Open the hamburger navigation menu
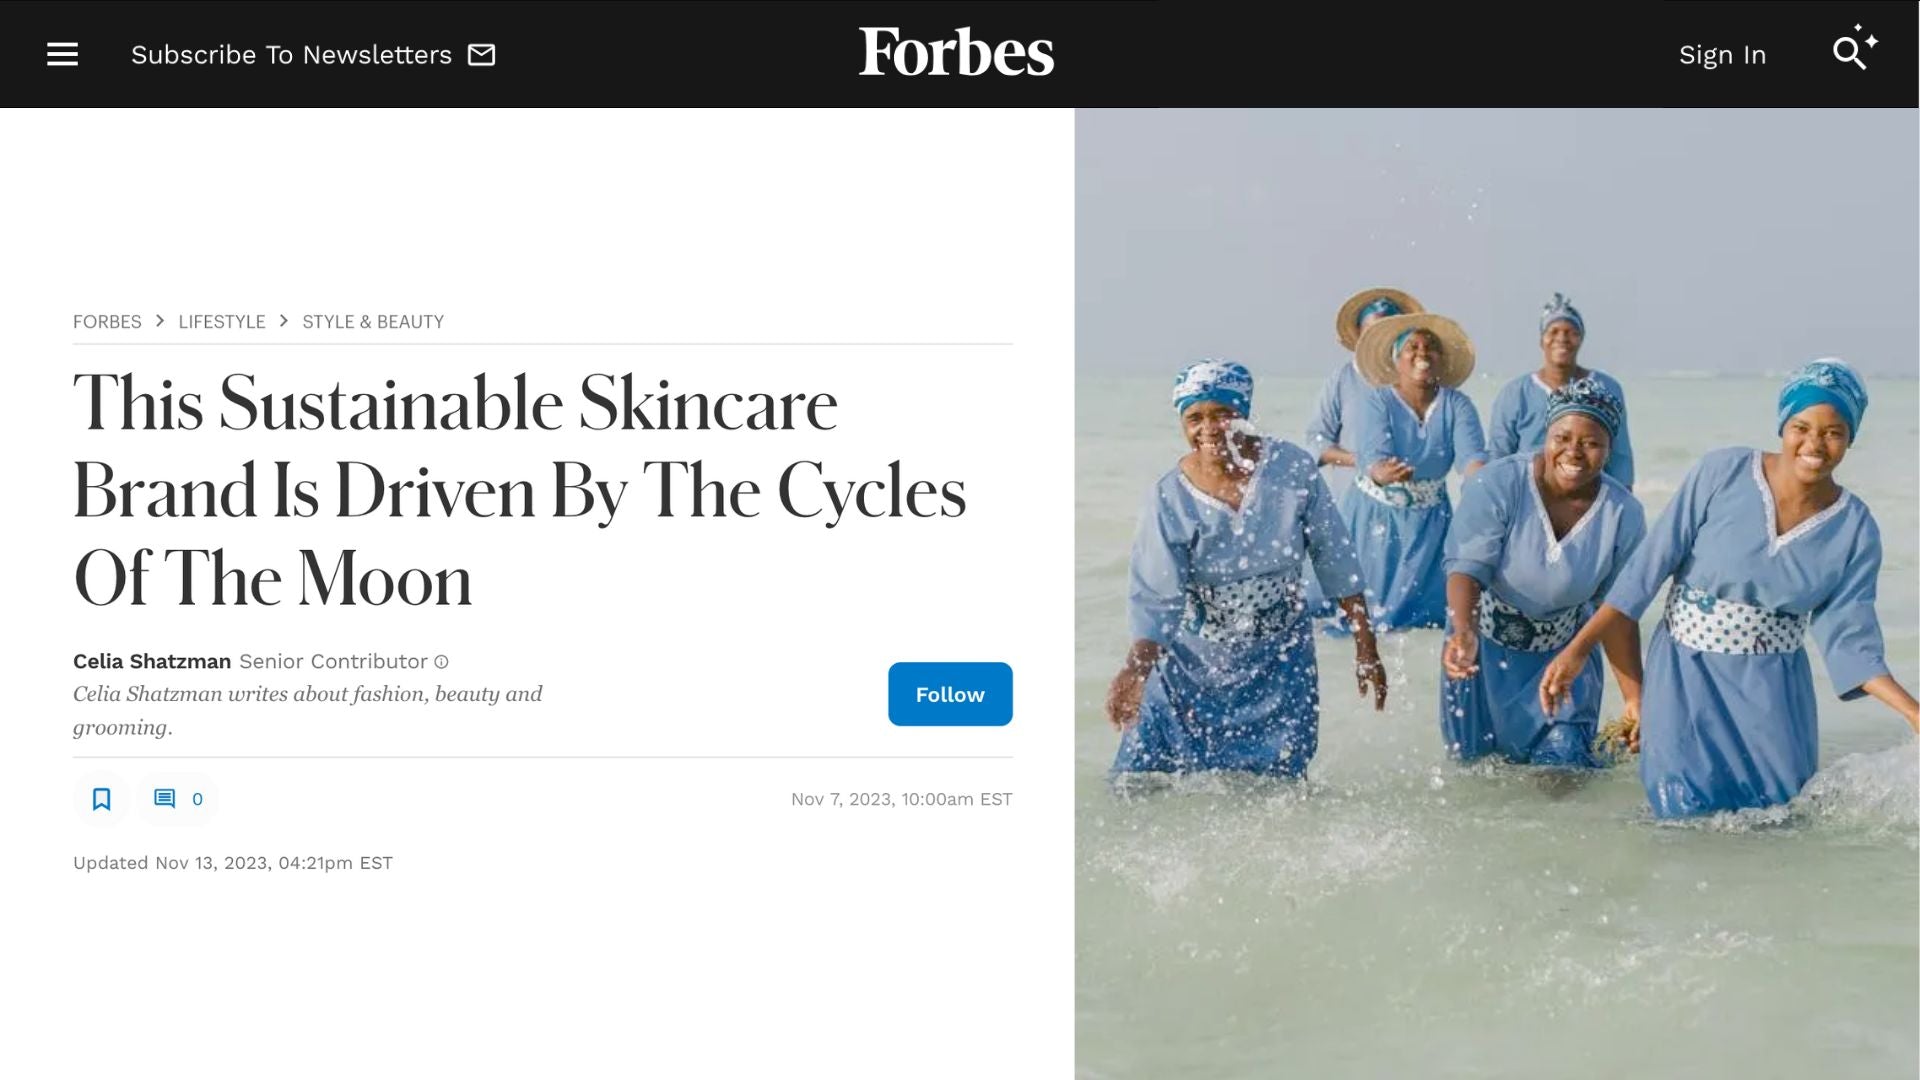Viewport: 1920px width, 1080px height. pos(62,54)
